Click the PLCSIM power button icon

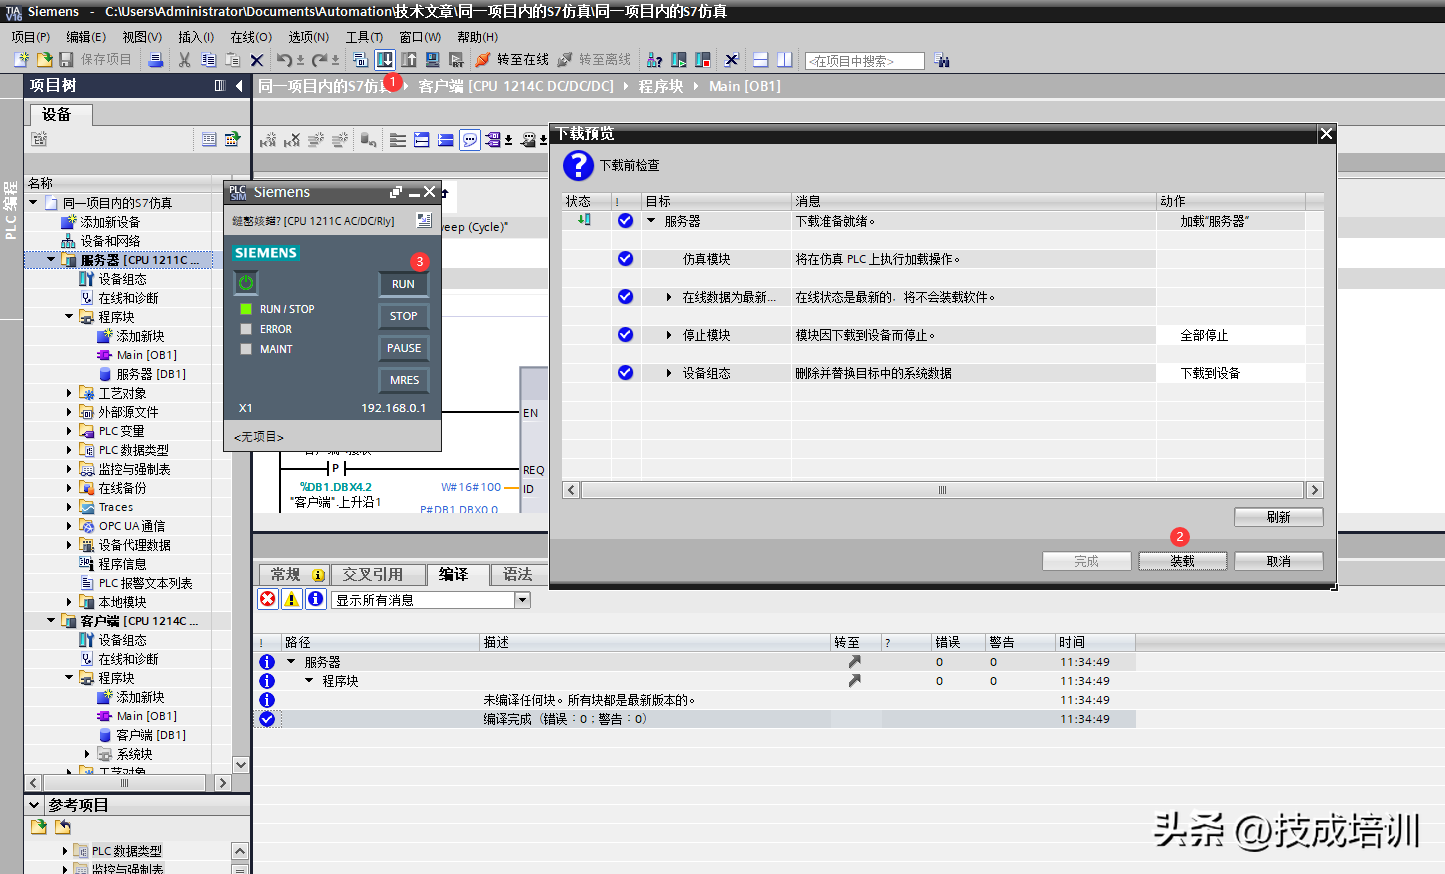pos(246,283)
